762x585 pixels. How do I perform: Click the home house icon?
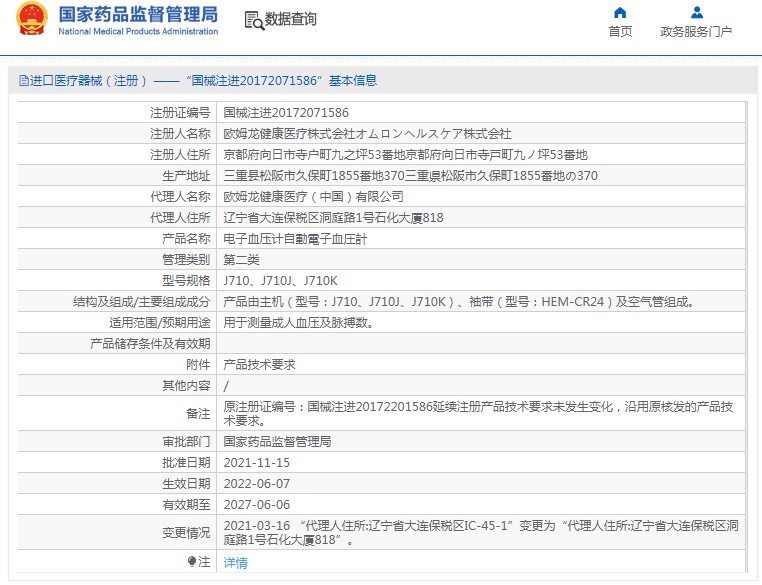pos(620,13)
